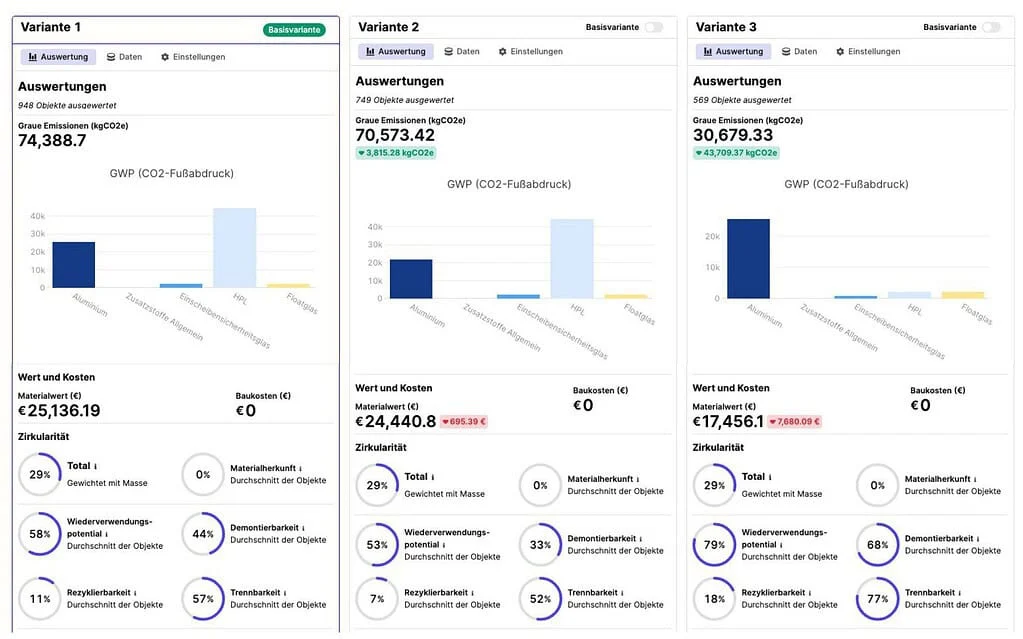Click info icon next to Total in Variante 1
This screenshot has width=1023, height=639.
click(x=96, y=467)
